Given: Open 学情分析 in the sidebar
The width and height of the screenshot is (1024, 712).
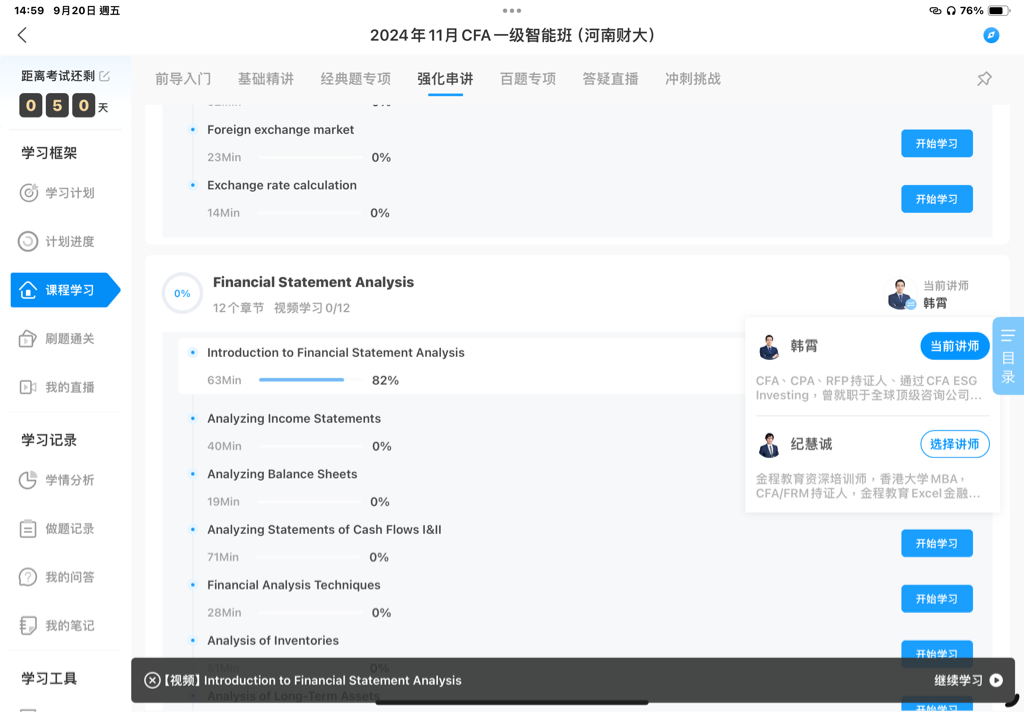Looking at the screenshot, I should click(x=57, y=480).
